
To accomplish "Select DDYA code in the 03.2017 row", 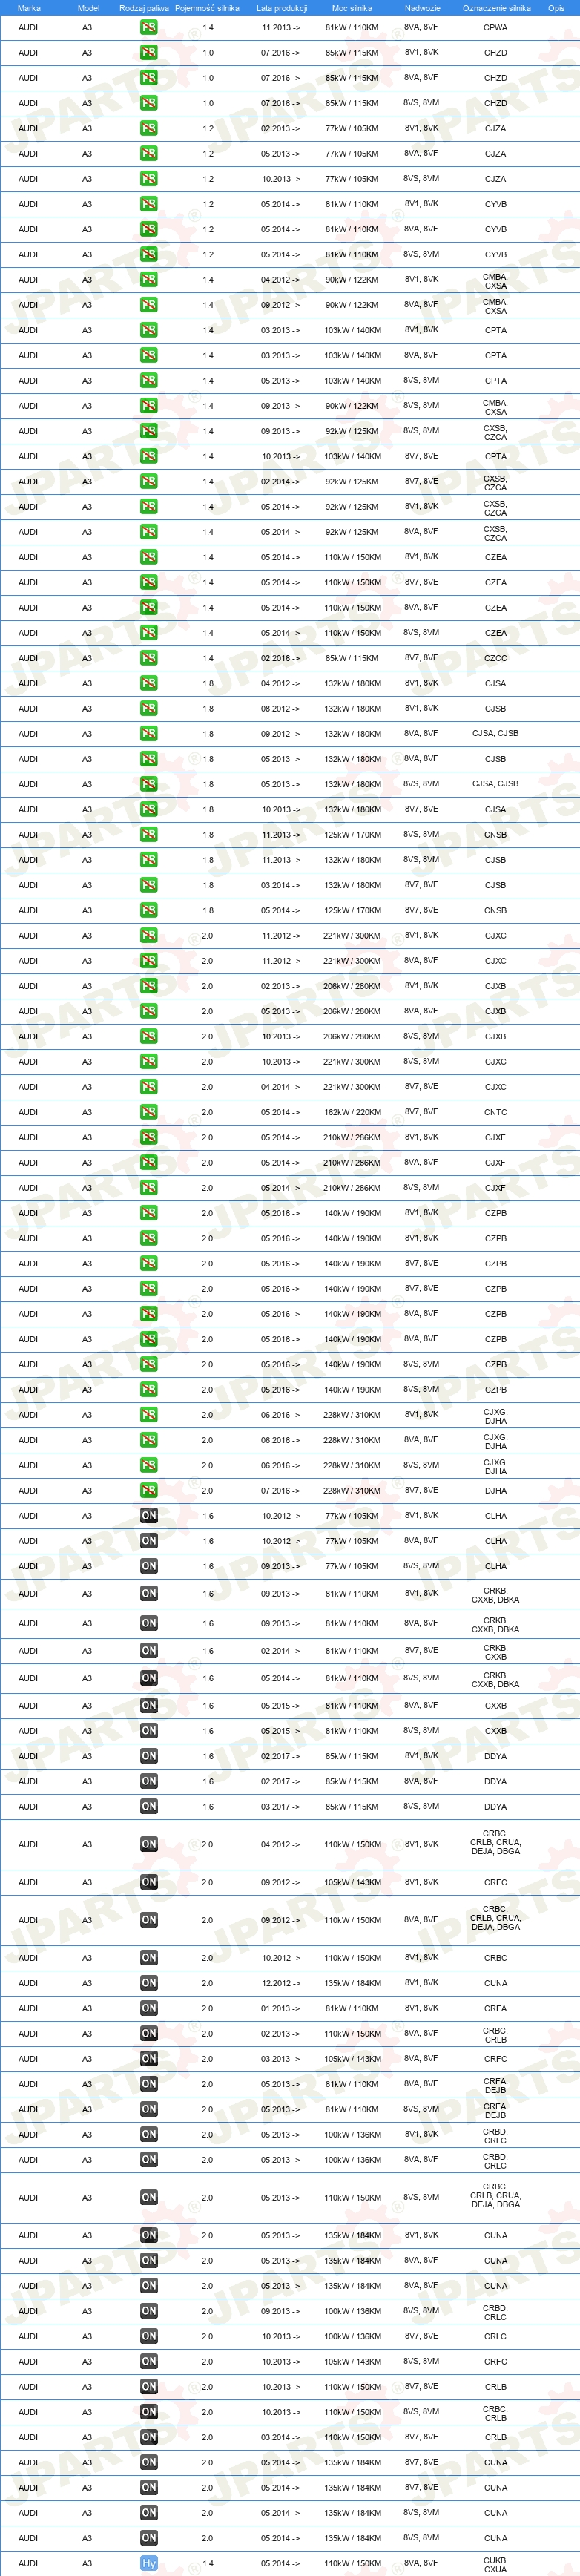I will [495, 1806].
